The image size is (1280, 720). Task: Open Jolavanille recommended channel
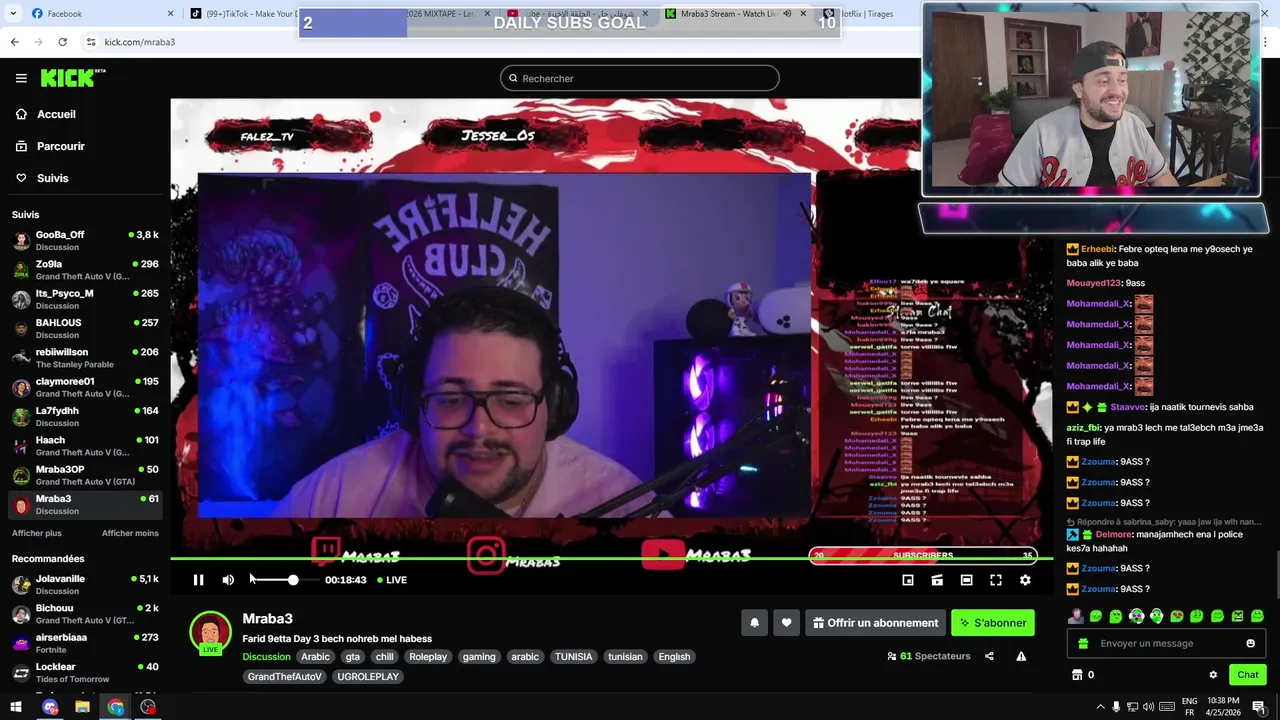[85, 585]
